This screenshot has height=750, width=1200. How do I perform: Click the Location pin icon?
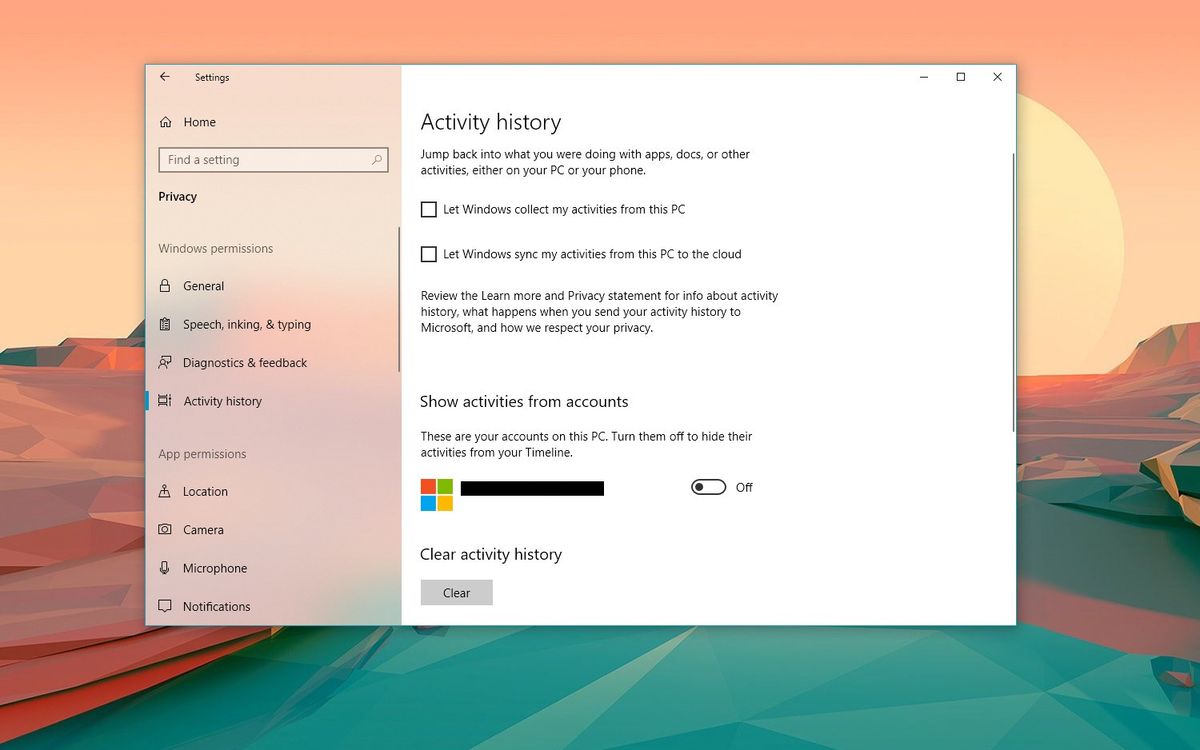pos(166,491)
